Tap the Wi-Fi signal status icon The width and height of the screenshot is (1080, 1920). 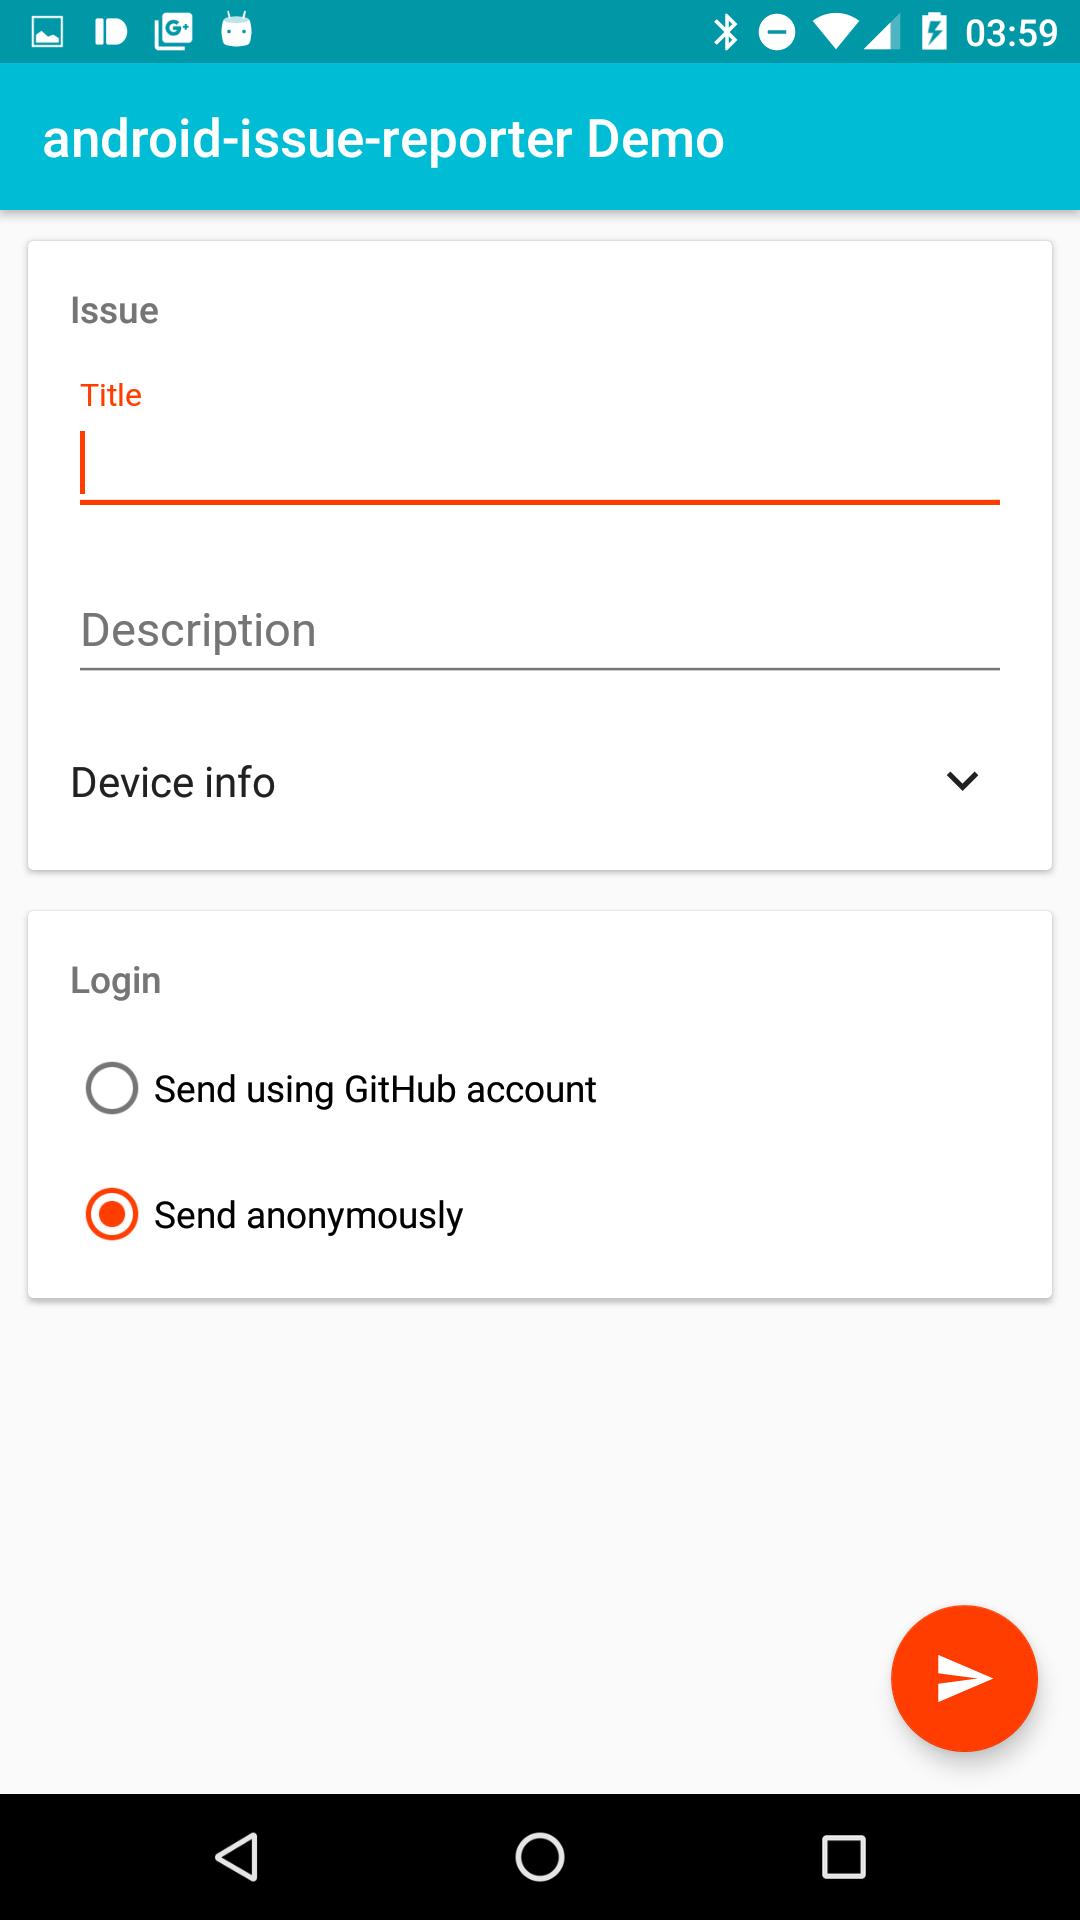pyautogui.click(x=835, y=32)
